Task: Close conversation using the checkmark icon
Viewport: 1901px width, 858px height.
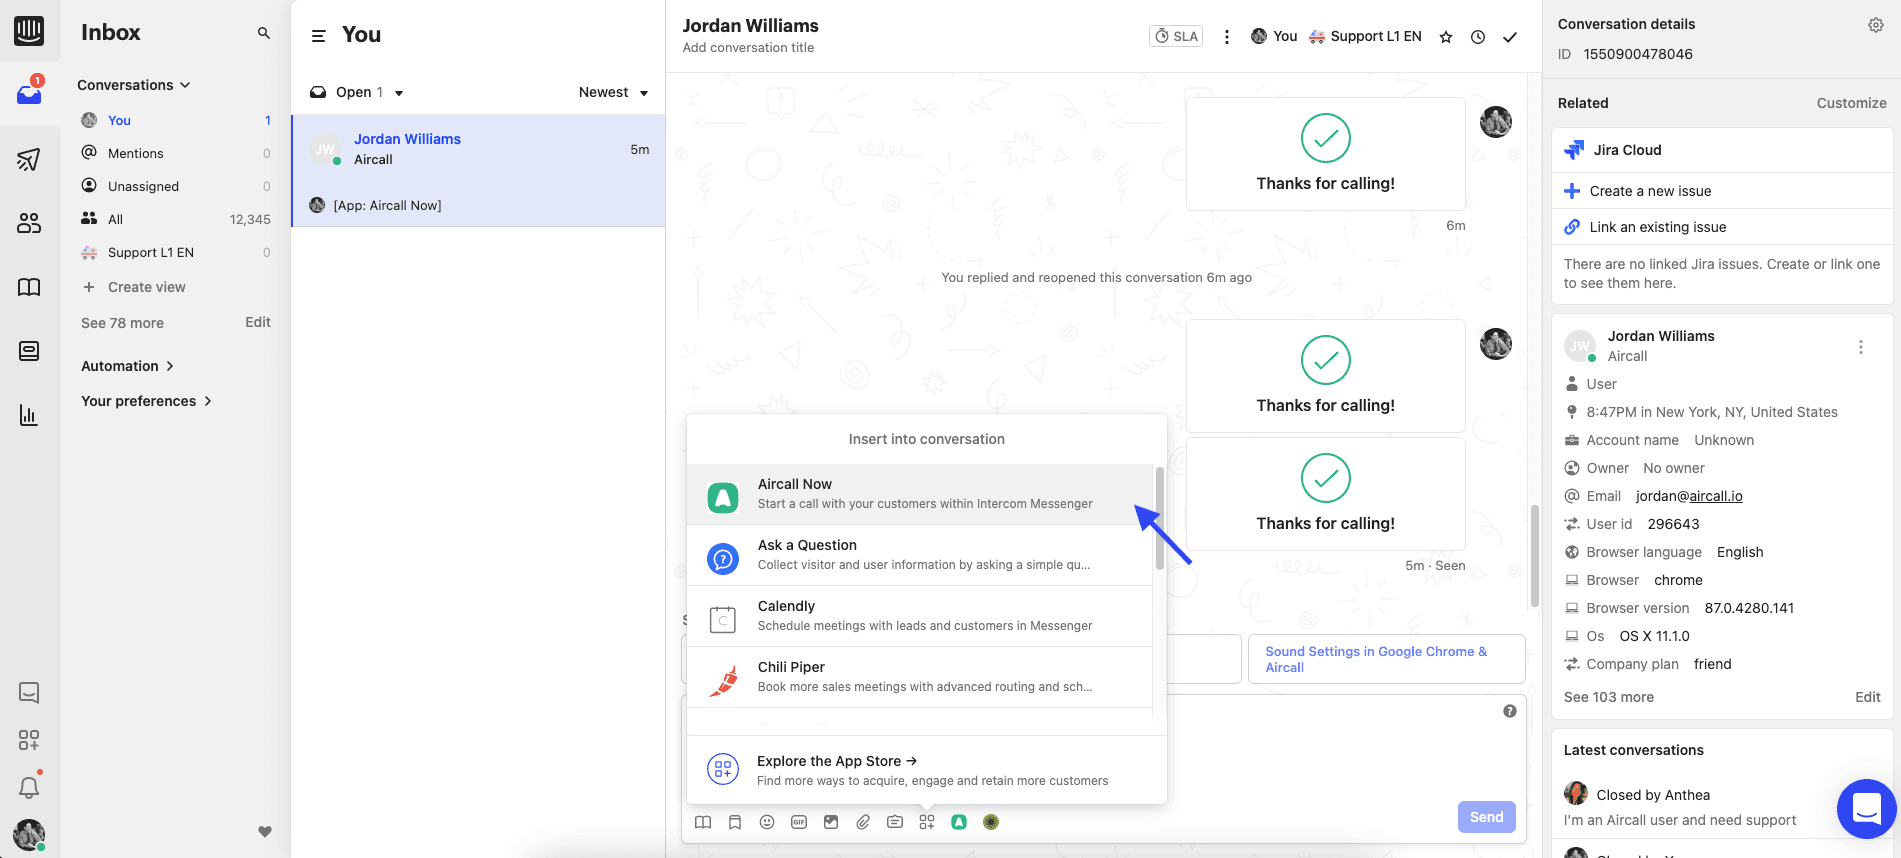Action: 1510,37
